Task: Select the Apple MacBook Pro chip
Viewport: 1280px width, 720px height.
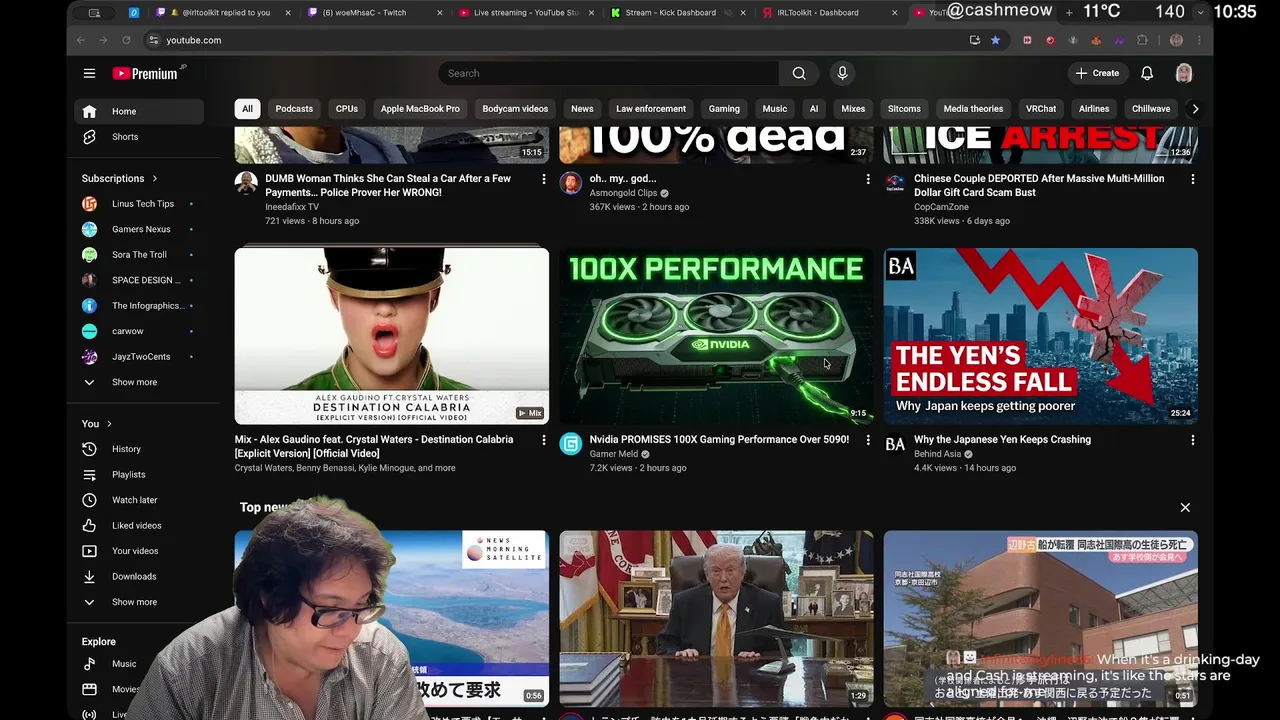Action: (420, 109)
